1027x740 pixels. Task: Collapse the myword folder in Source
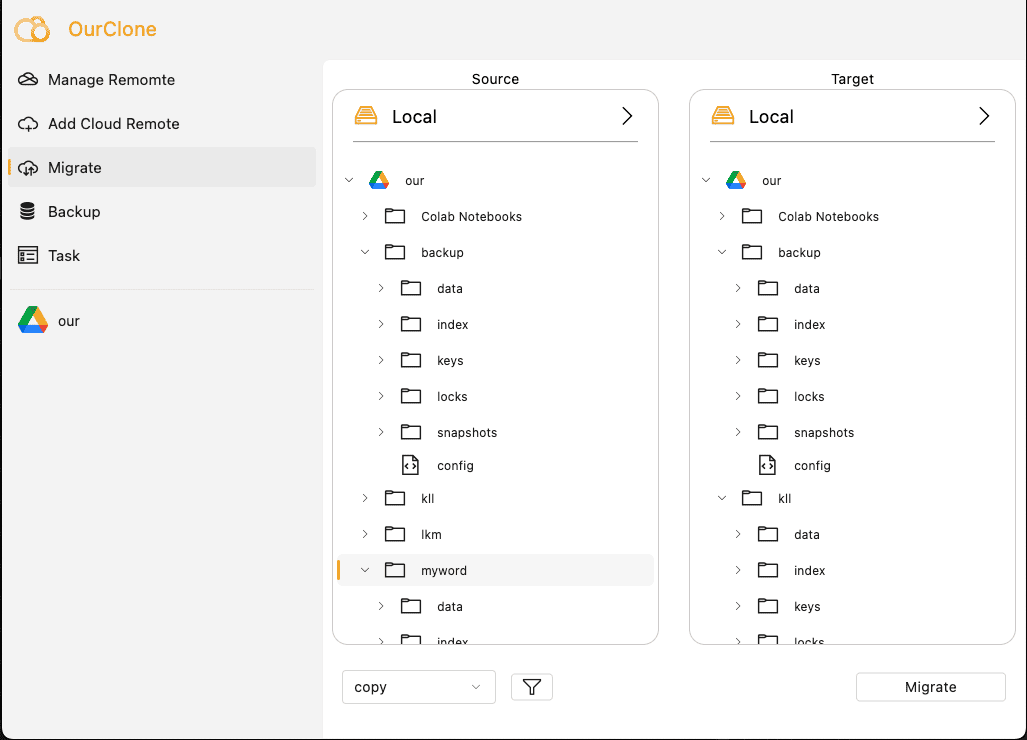pyautogui.click(x=365, y=570)
